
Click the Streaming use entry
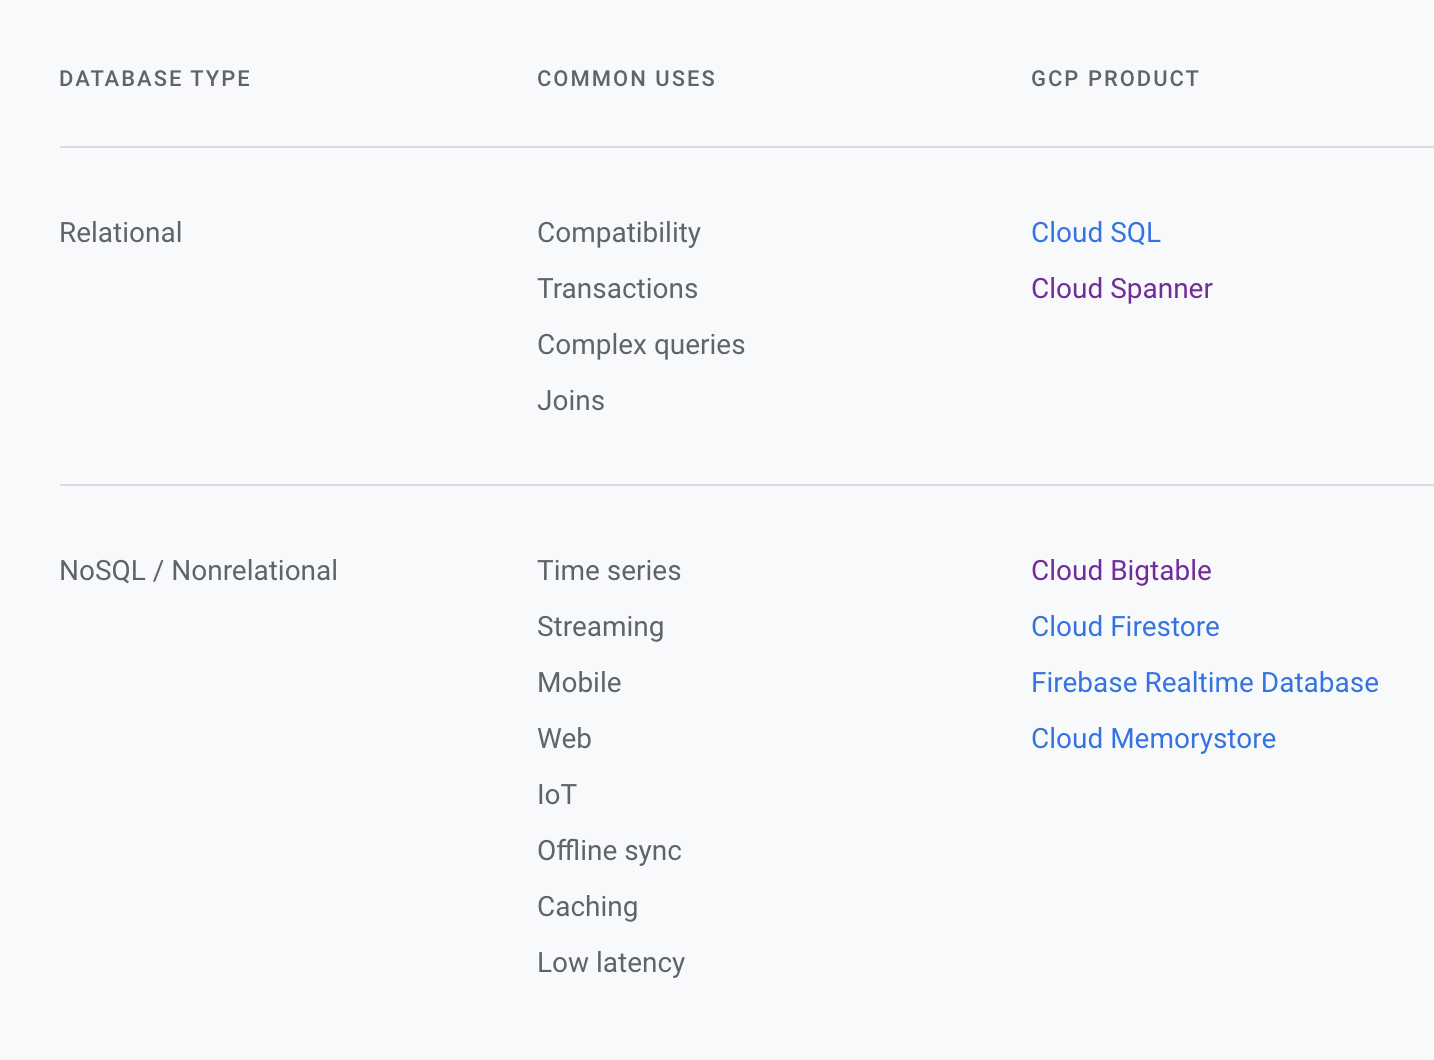[600, 627]
